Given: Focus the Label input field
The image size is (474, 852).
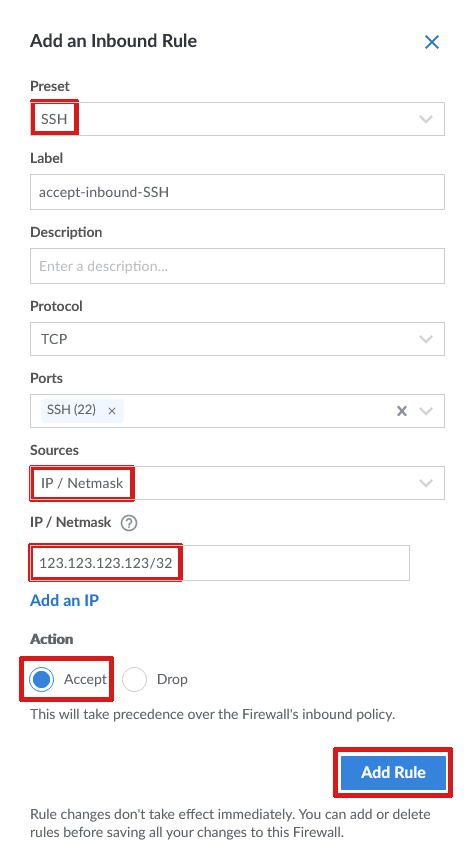Looking at the screenshot, I should (x=238, y=192).
